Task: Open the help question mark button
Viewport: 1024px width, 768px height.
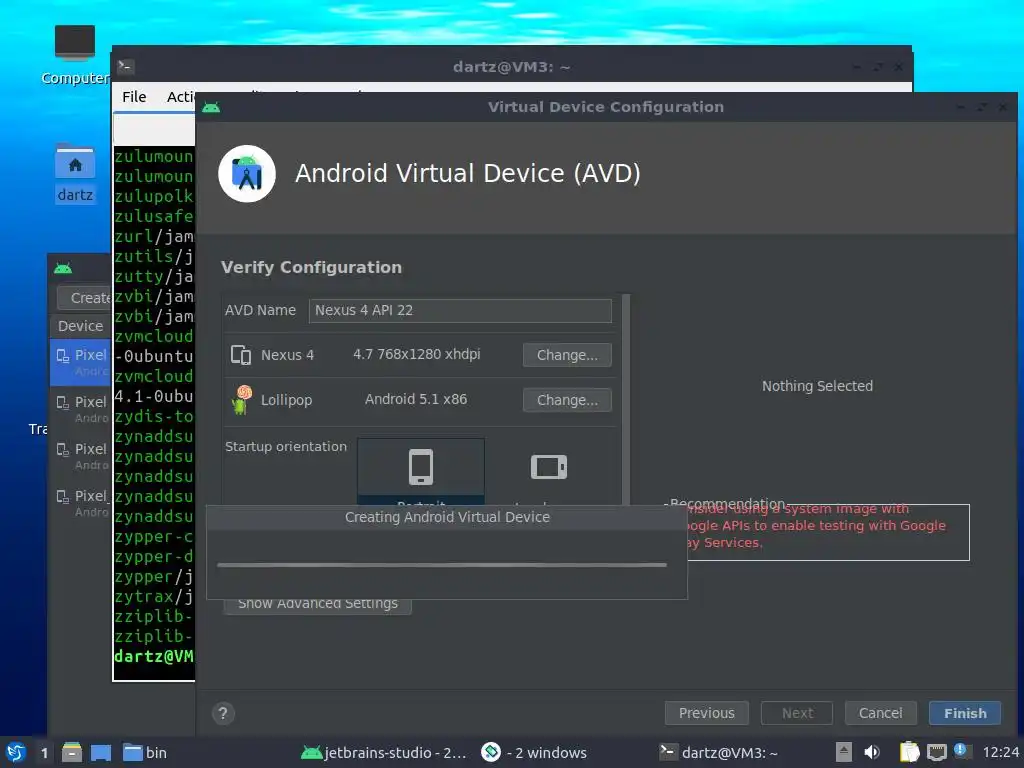Action: pos(223,713)
